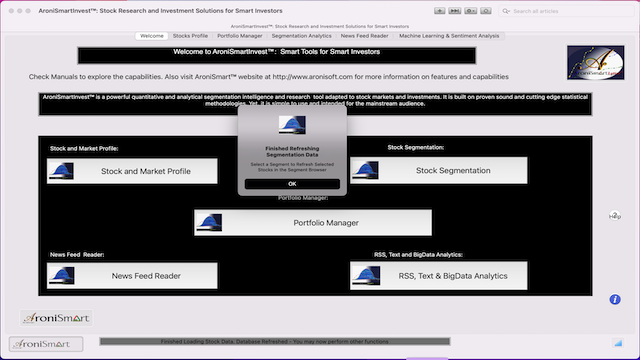The height and width of the screenshot is (360, 640).
Task: Click the Search all articles field
Action: (566, 11)
